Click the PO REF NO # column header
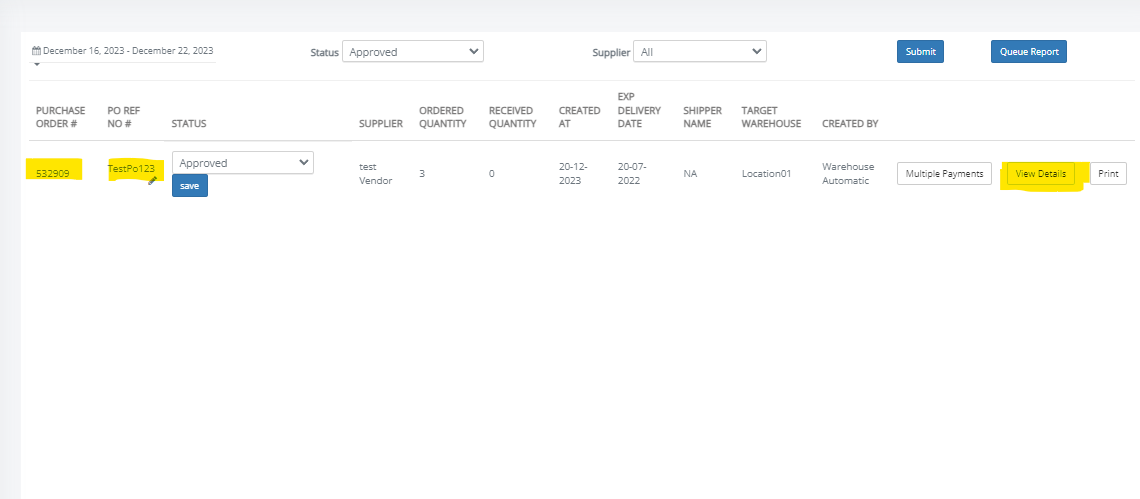The width and height of the screenshot is (1140, 499). [x=124, y=117]
